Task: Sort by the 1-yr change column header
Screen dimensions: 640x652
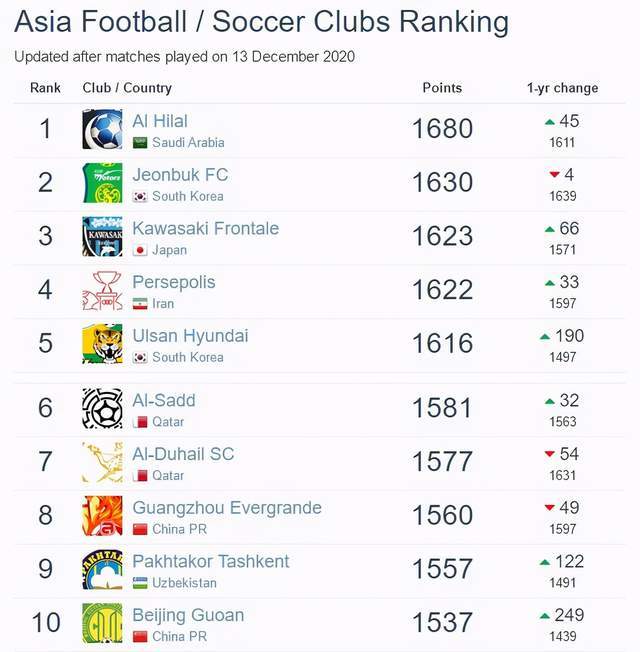Action: pyautogui.click(x=562, y=88)
